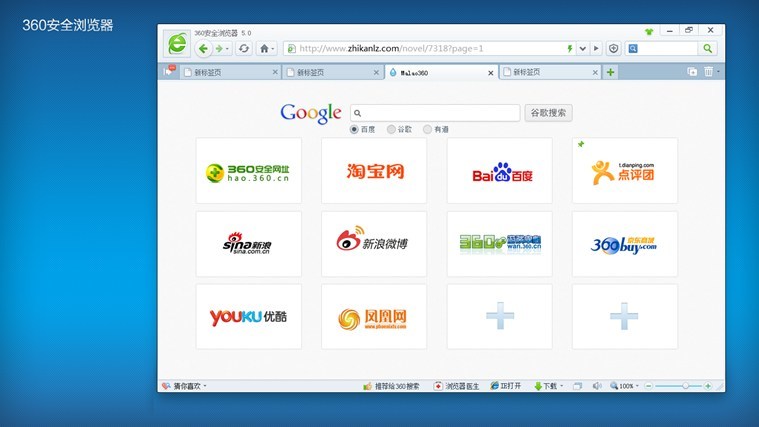This screenshot has width=759, height=427.
Task: Click the tab-list icon at tab bar right
Action: point(692,72)
